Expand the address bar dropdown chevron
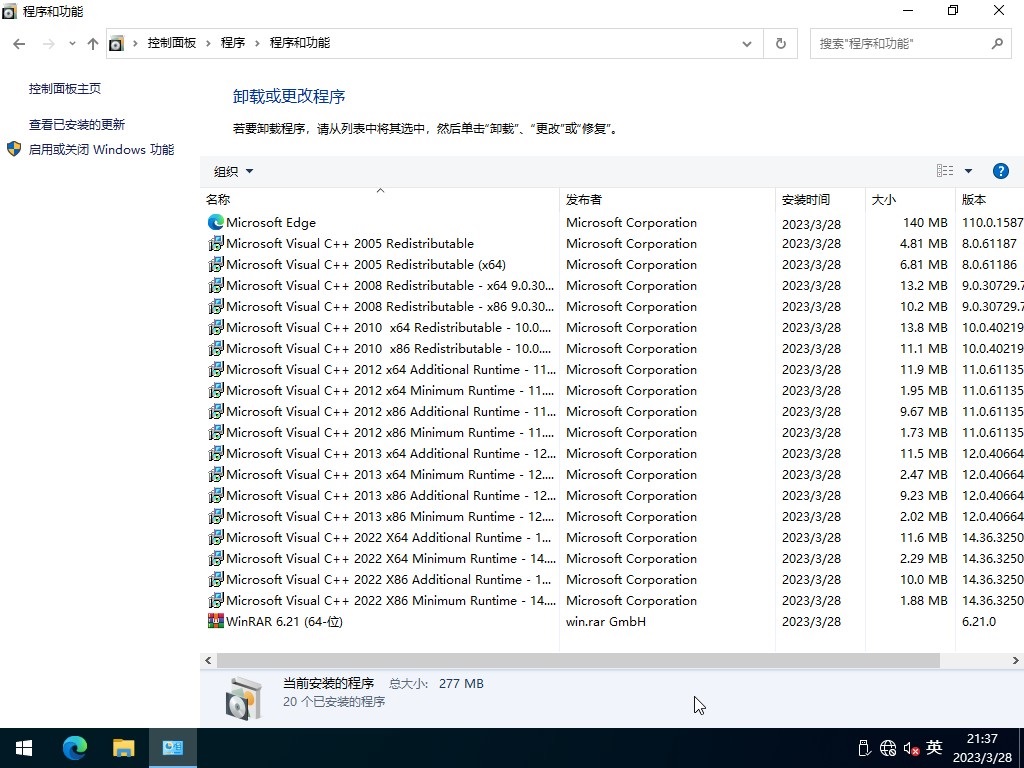Viewport: 1024px width, 768px height. (x=746, y=43)
